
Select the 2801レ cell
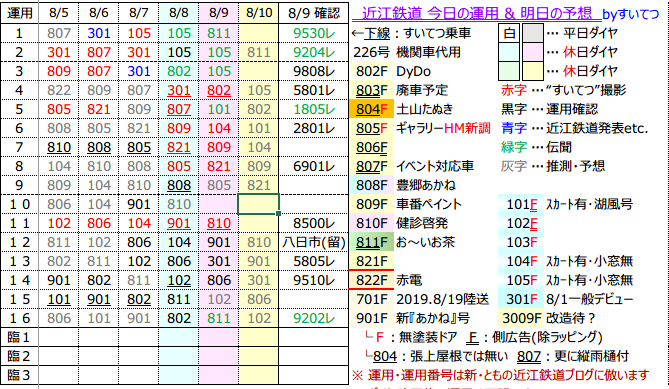(314, 128)
